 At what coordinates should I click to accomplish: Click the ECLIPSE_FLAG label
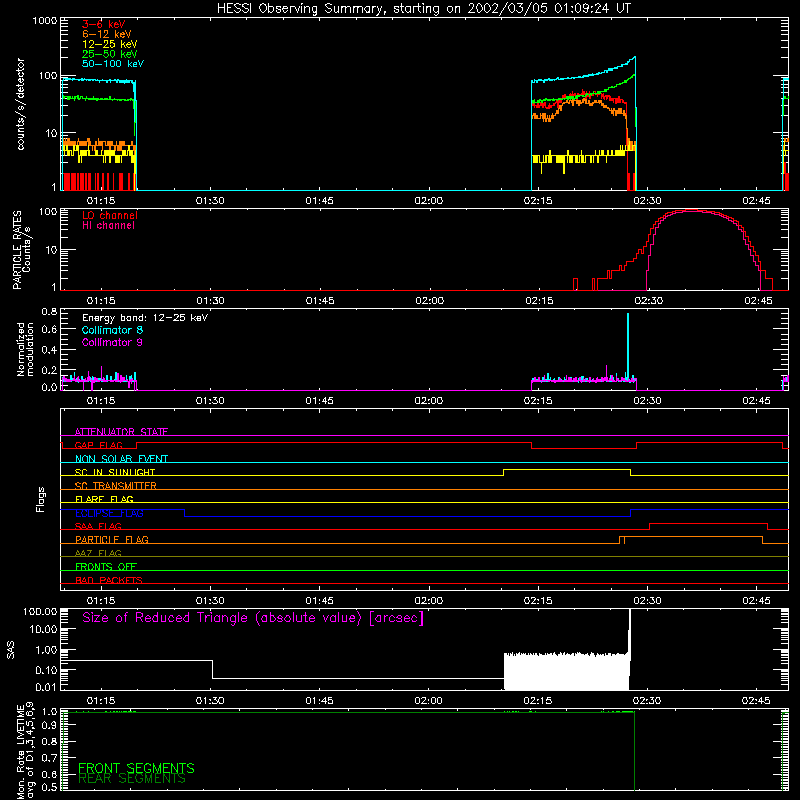[x=109, y=513]
